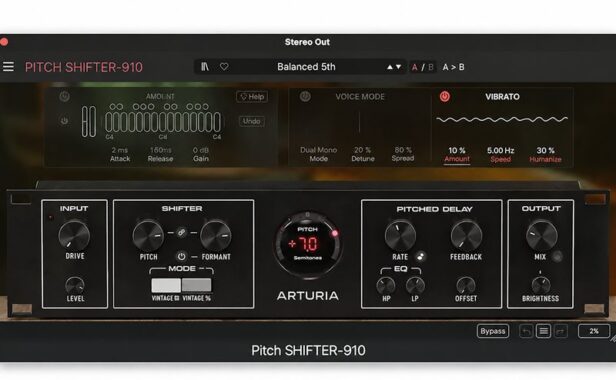Viewport: 616px width, 380px height.
Task: Toggle the formant power button
Action: point(181,257)
